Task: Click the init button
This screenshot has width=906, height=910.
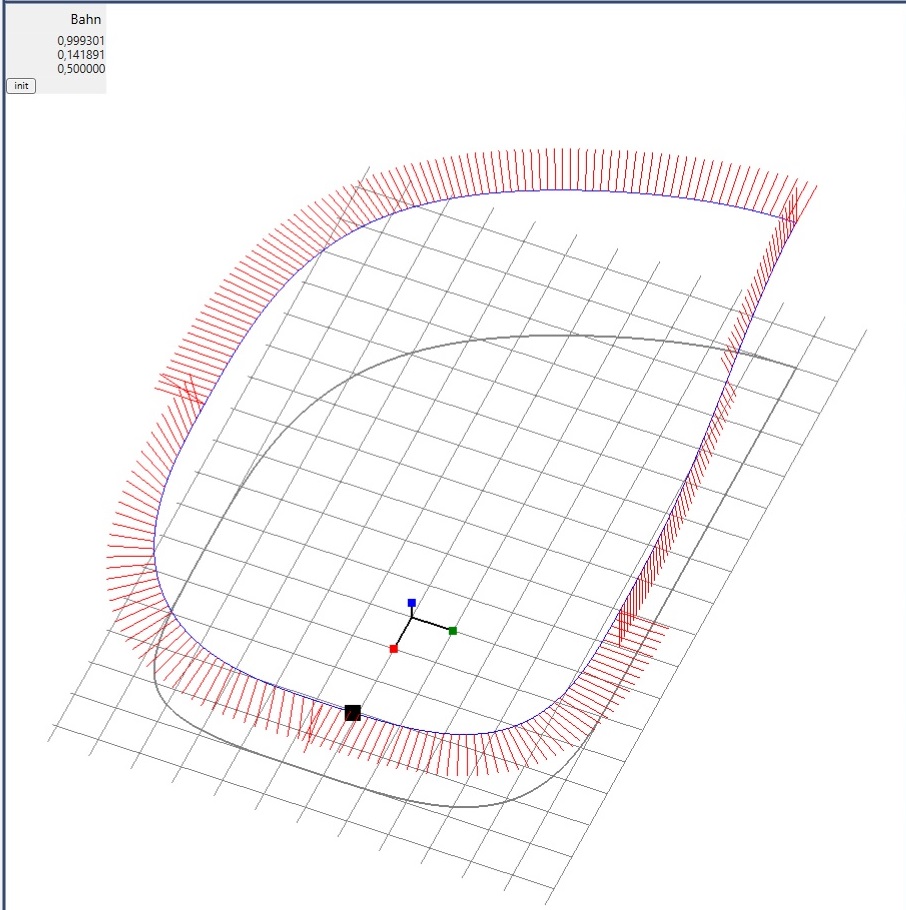Action: 21,86
